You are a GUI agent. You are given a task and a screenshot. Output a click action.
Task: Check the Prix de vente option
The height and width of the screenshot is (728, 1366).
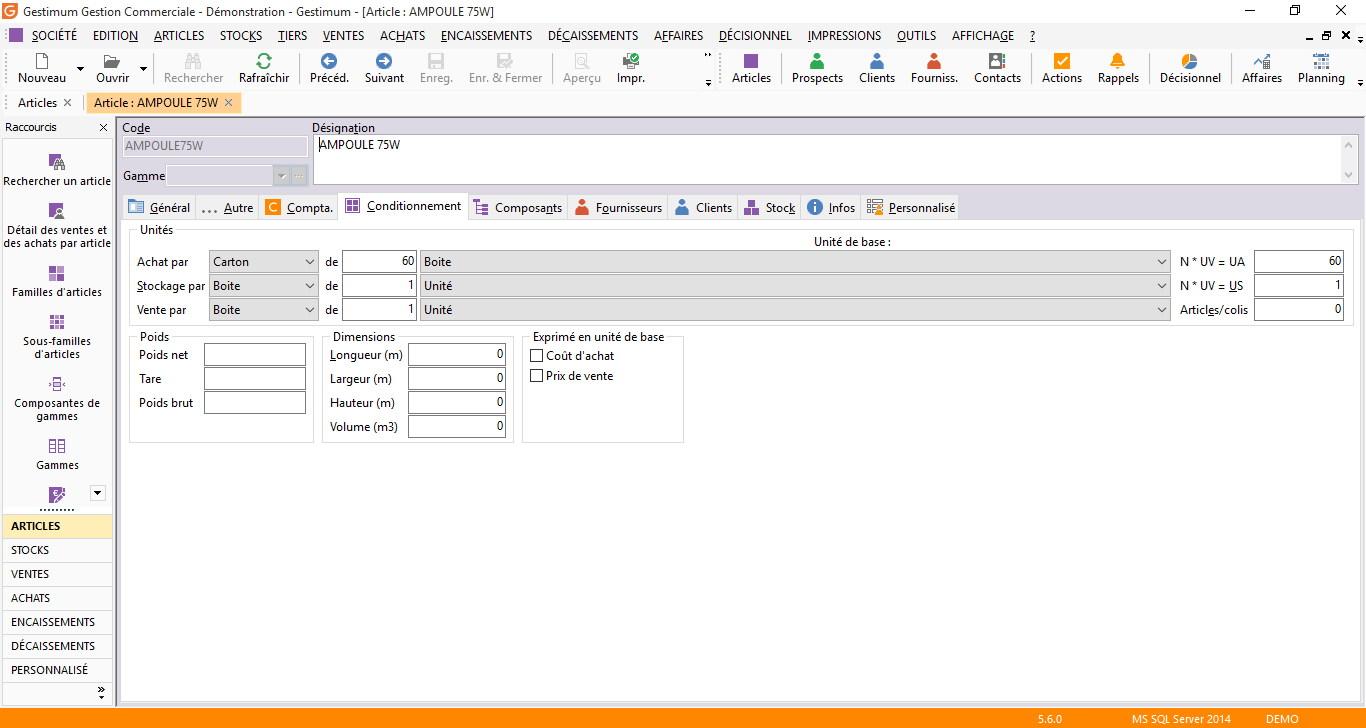pos(537,375)
